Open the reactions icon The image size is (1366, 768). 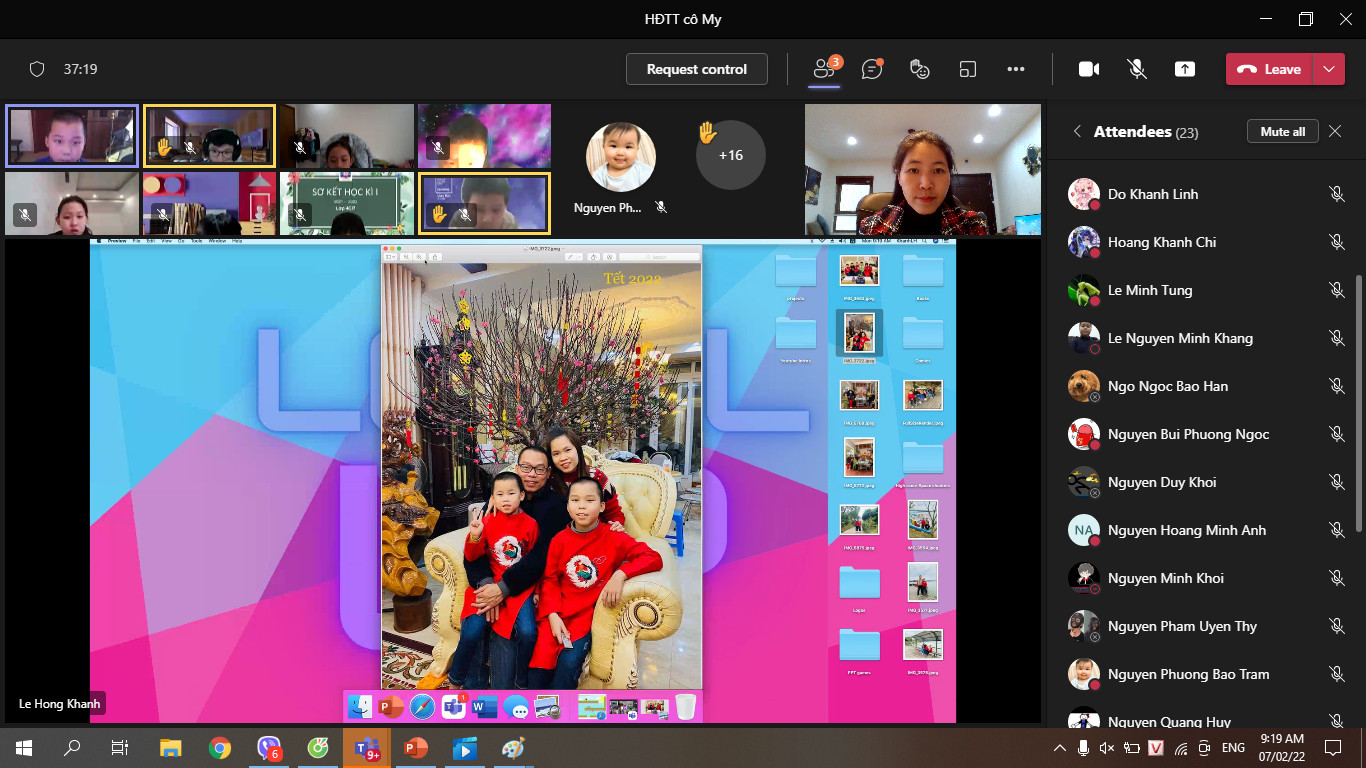(920, 69)
